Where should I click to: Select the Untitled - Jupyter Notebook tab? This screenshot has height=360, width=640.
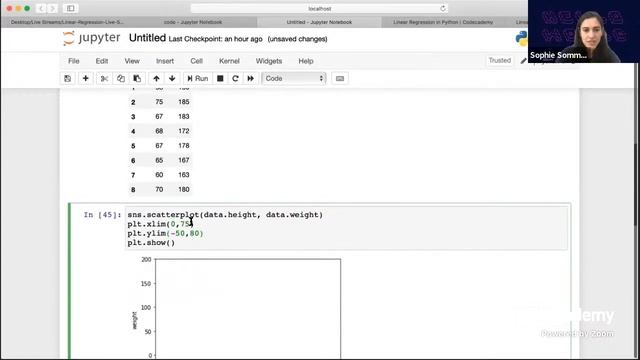(x=319, y=22)
